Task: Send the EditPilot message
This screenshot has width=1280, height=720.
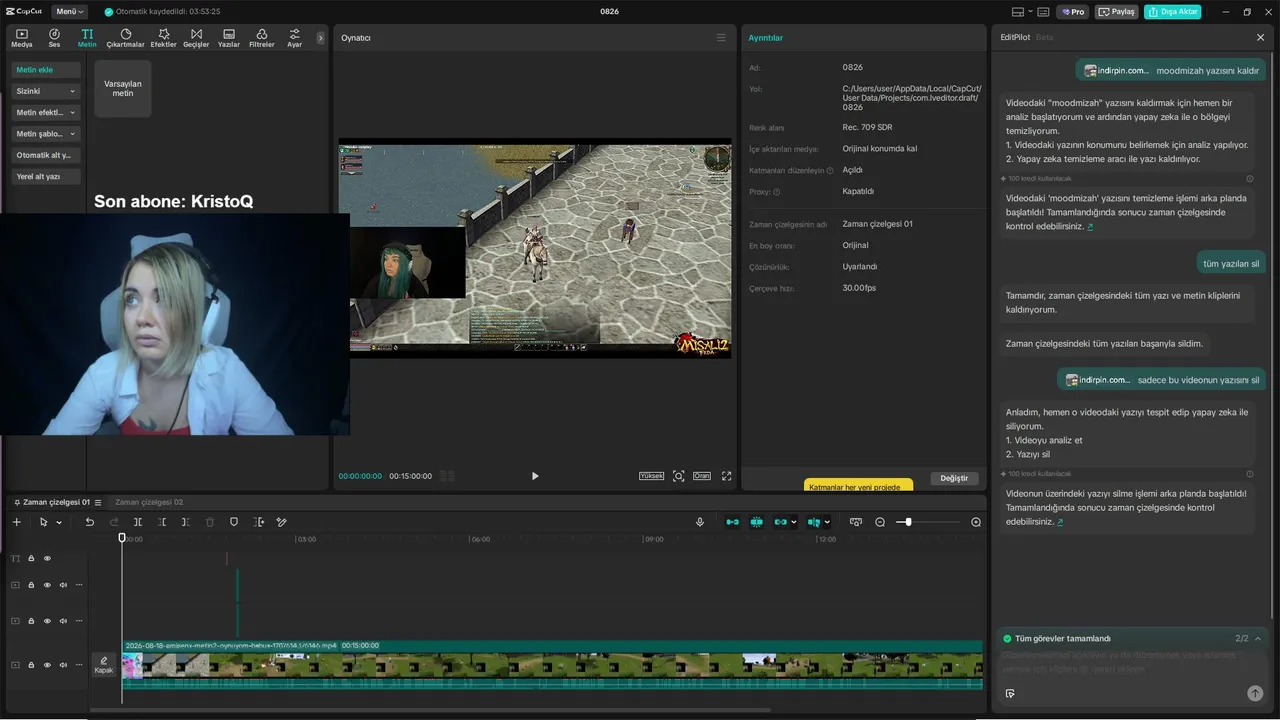Action: (1255, 693)
